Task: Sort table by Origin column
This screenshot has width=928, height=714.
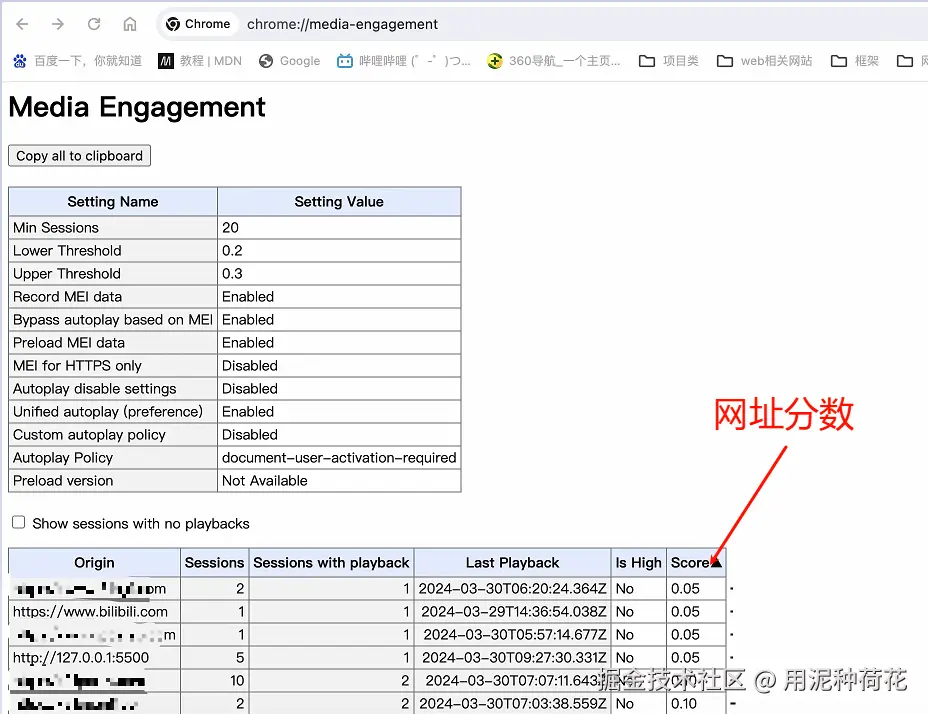Action: tap(94, 562)
